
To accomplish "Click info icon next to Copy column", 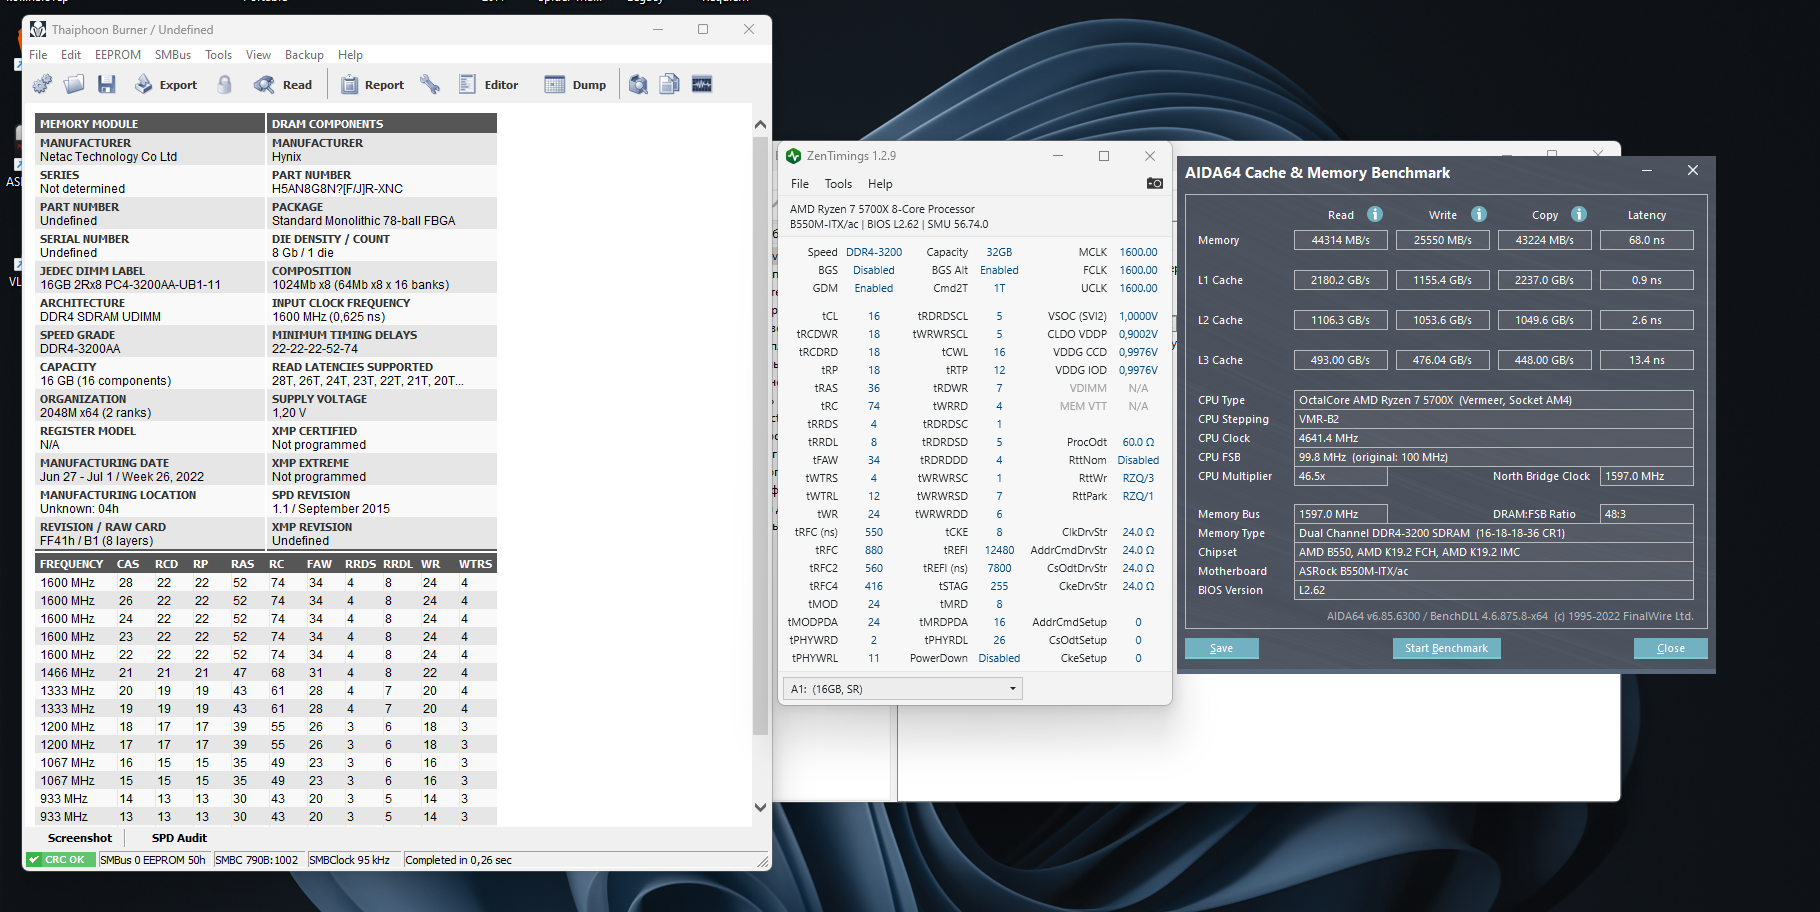I will (1579, 214).
